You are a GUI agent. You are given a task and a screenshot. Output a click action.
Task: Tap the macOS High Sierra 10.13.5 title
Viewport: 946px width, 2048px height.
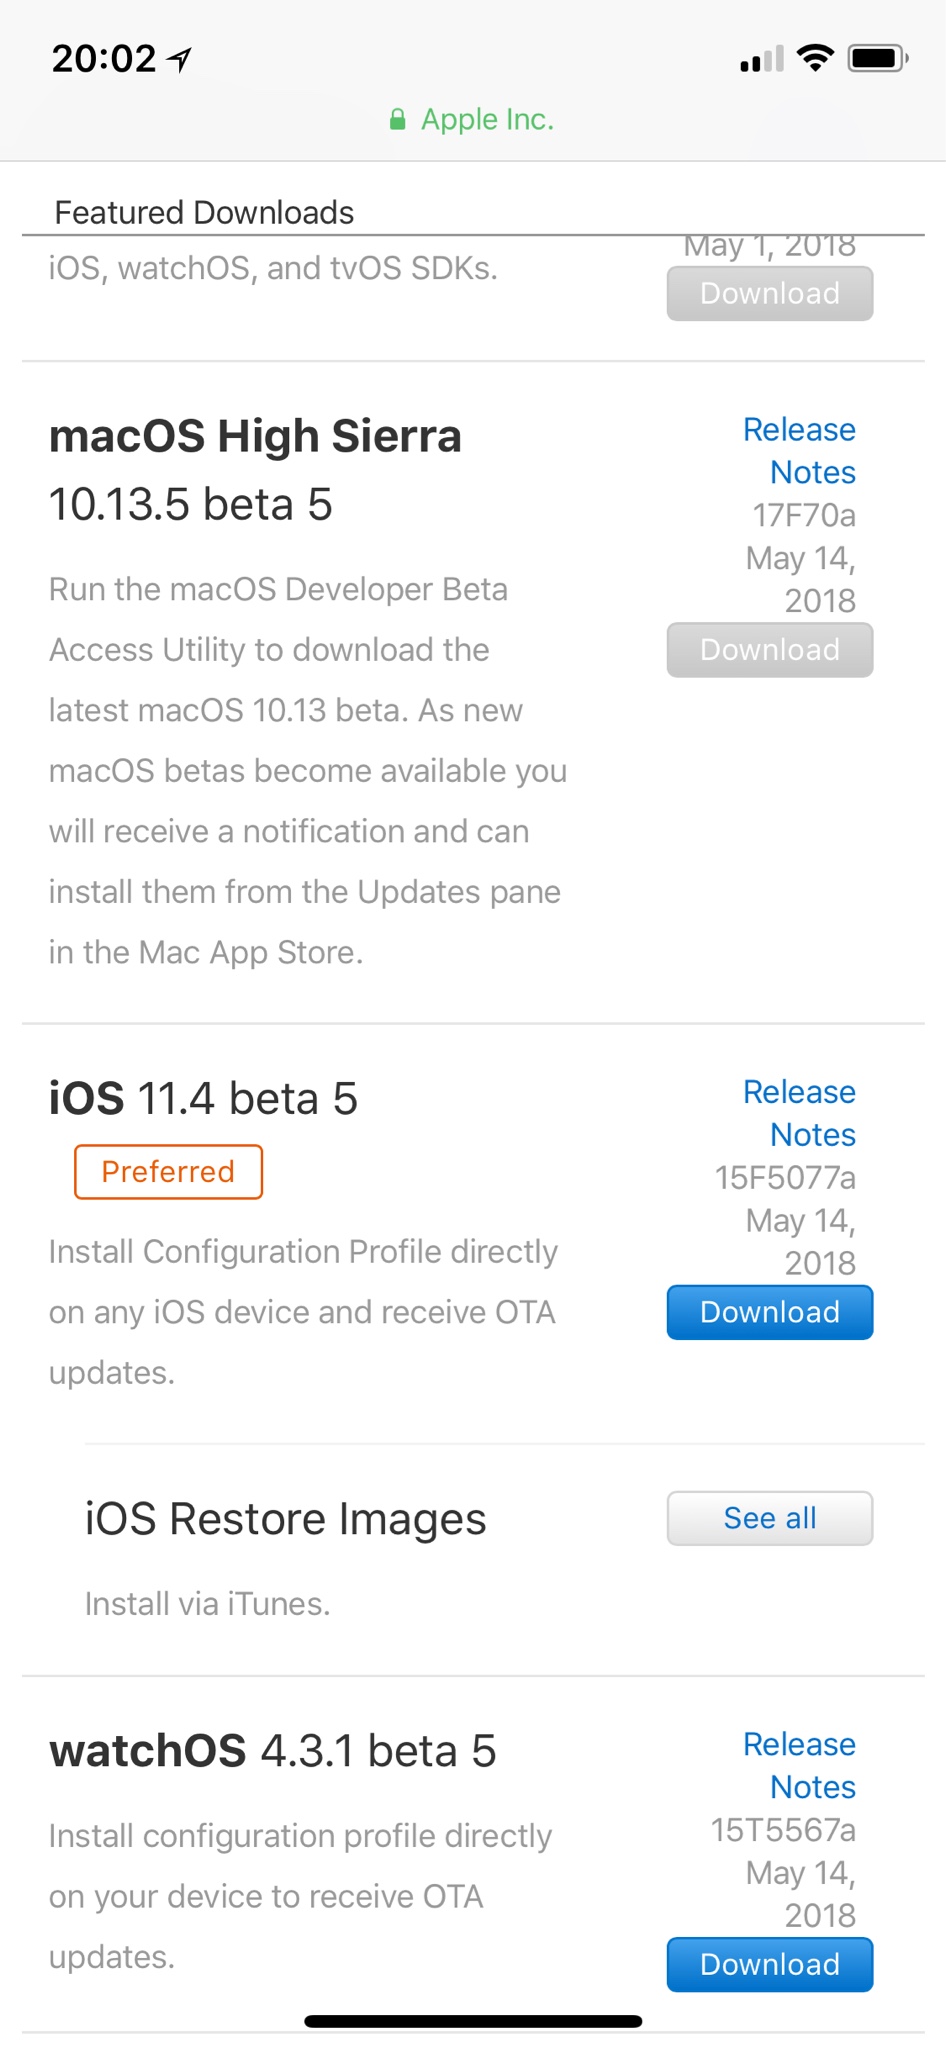pyautogui.click(x=255, y=469)
